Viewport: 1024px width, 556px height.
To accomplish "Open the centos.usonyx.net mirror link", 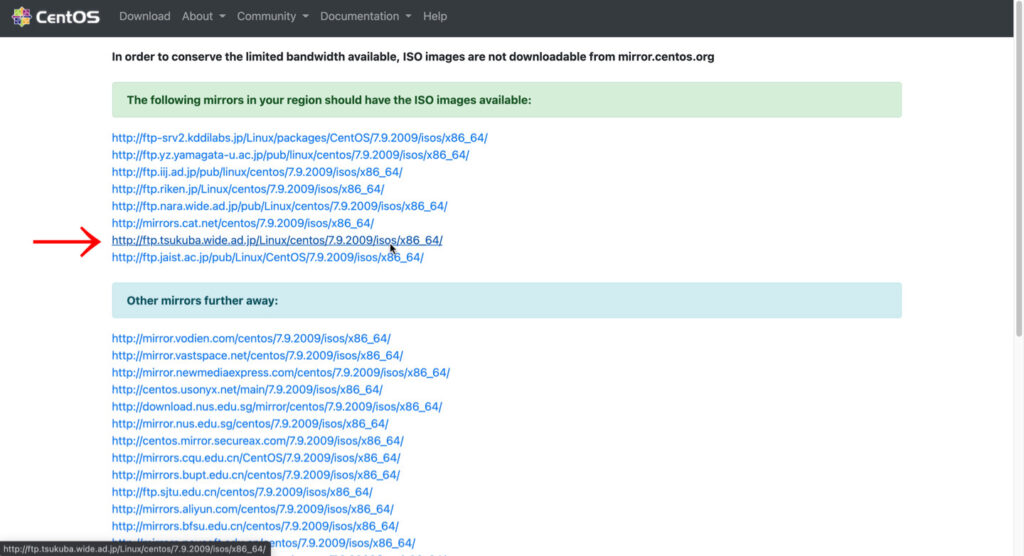I will coord(248,389).
